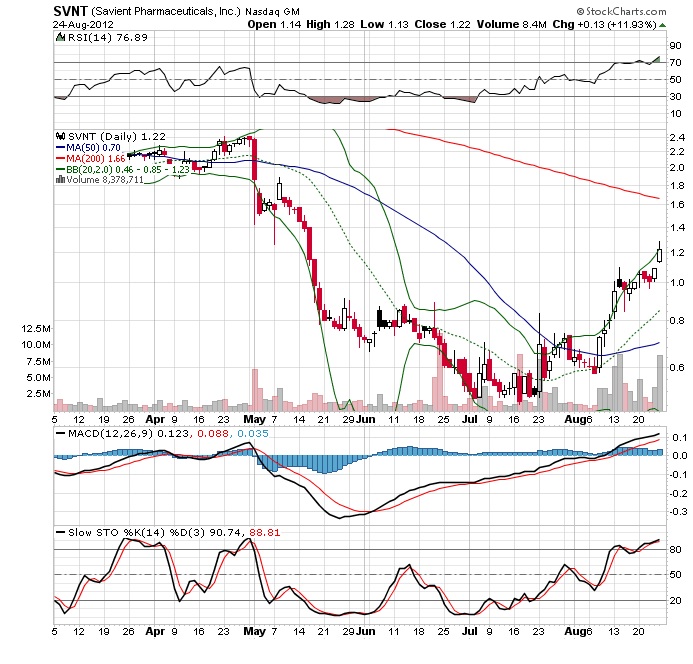This screenshot has width=693, height=664.
Task: Click the SVNT (Daily) 1.22 legend label
Action: tap(117, 137)
